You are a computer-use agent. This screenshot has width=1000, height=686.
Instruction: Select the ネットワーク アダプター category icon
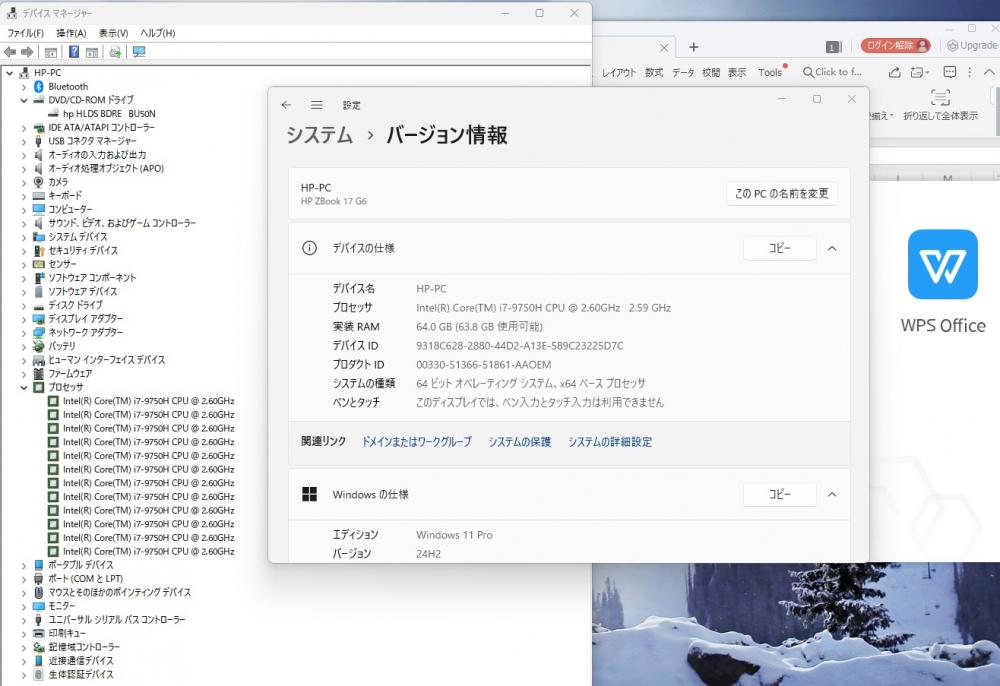[x=38, y=332]
